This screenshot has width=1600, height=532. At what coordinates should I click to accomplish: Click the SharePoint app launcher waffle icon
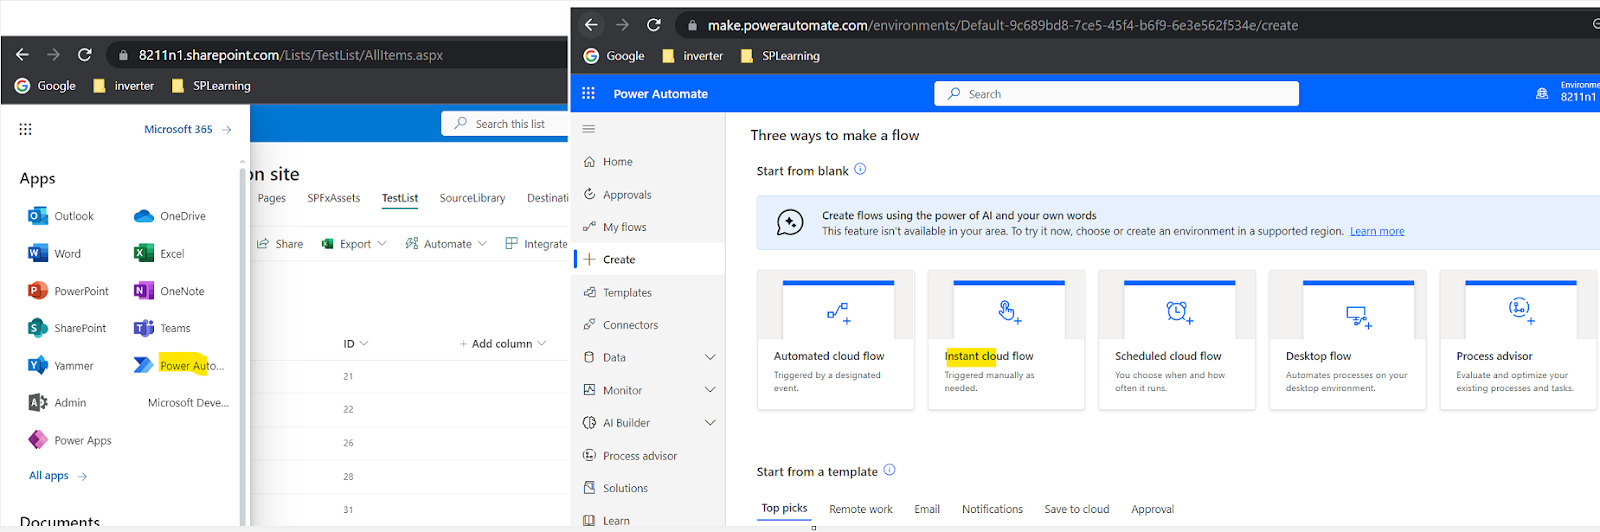pos(26,129)
